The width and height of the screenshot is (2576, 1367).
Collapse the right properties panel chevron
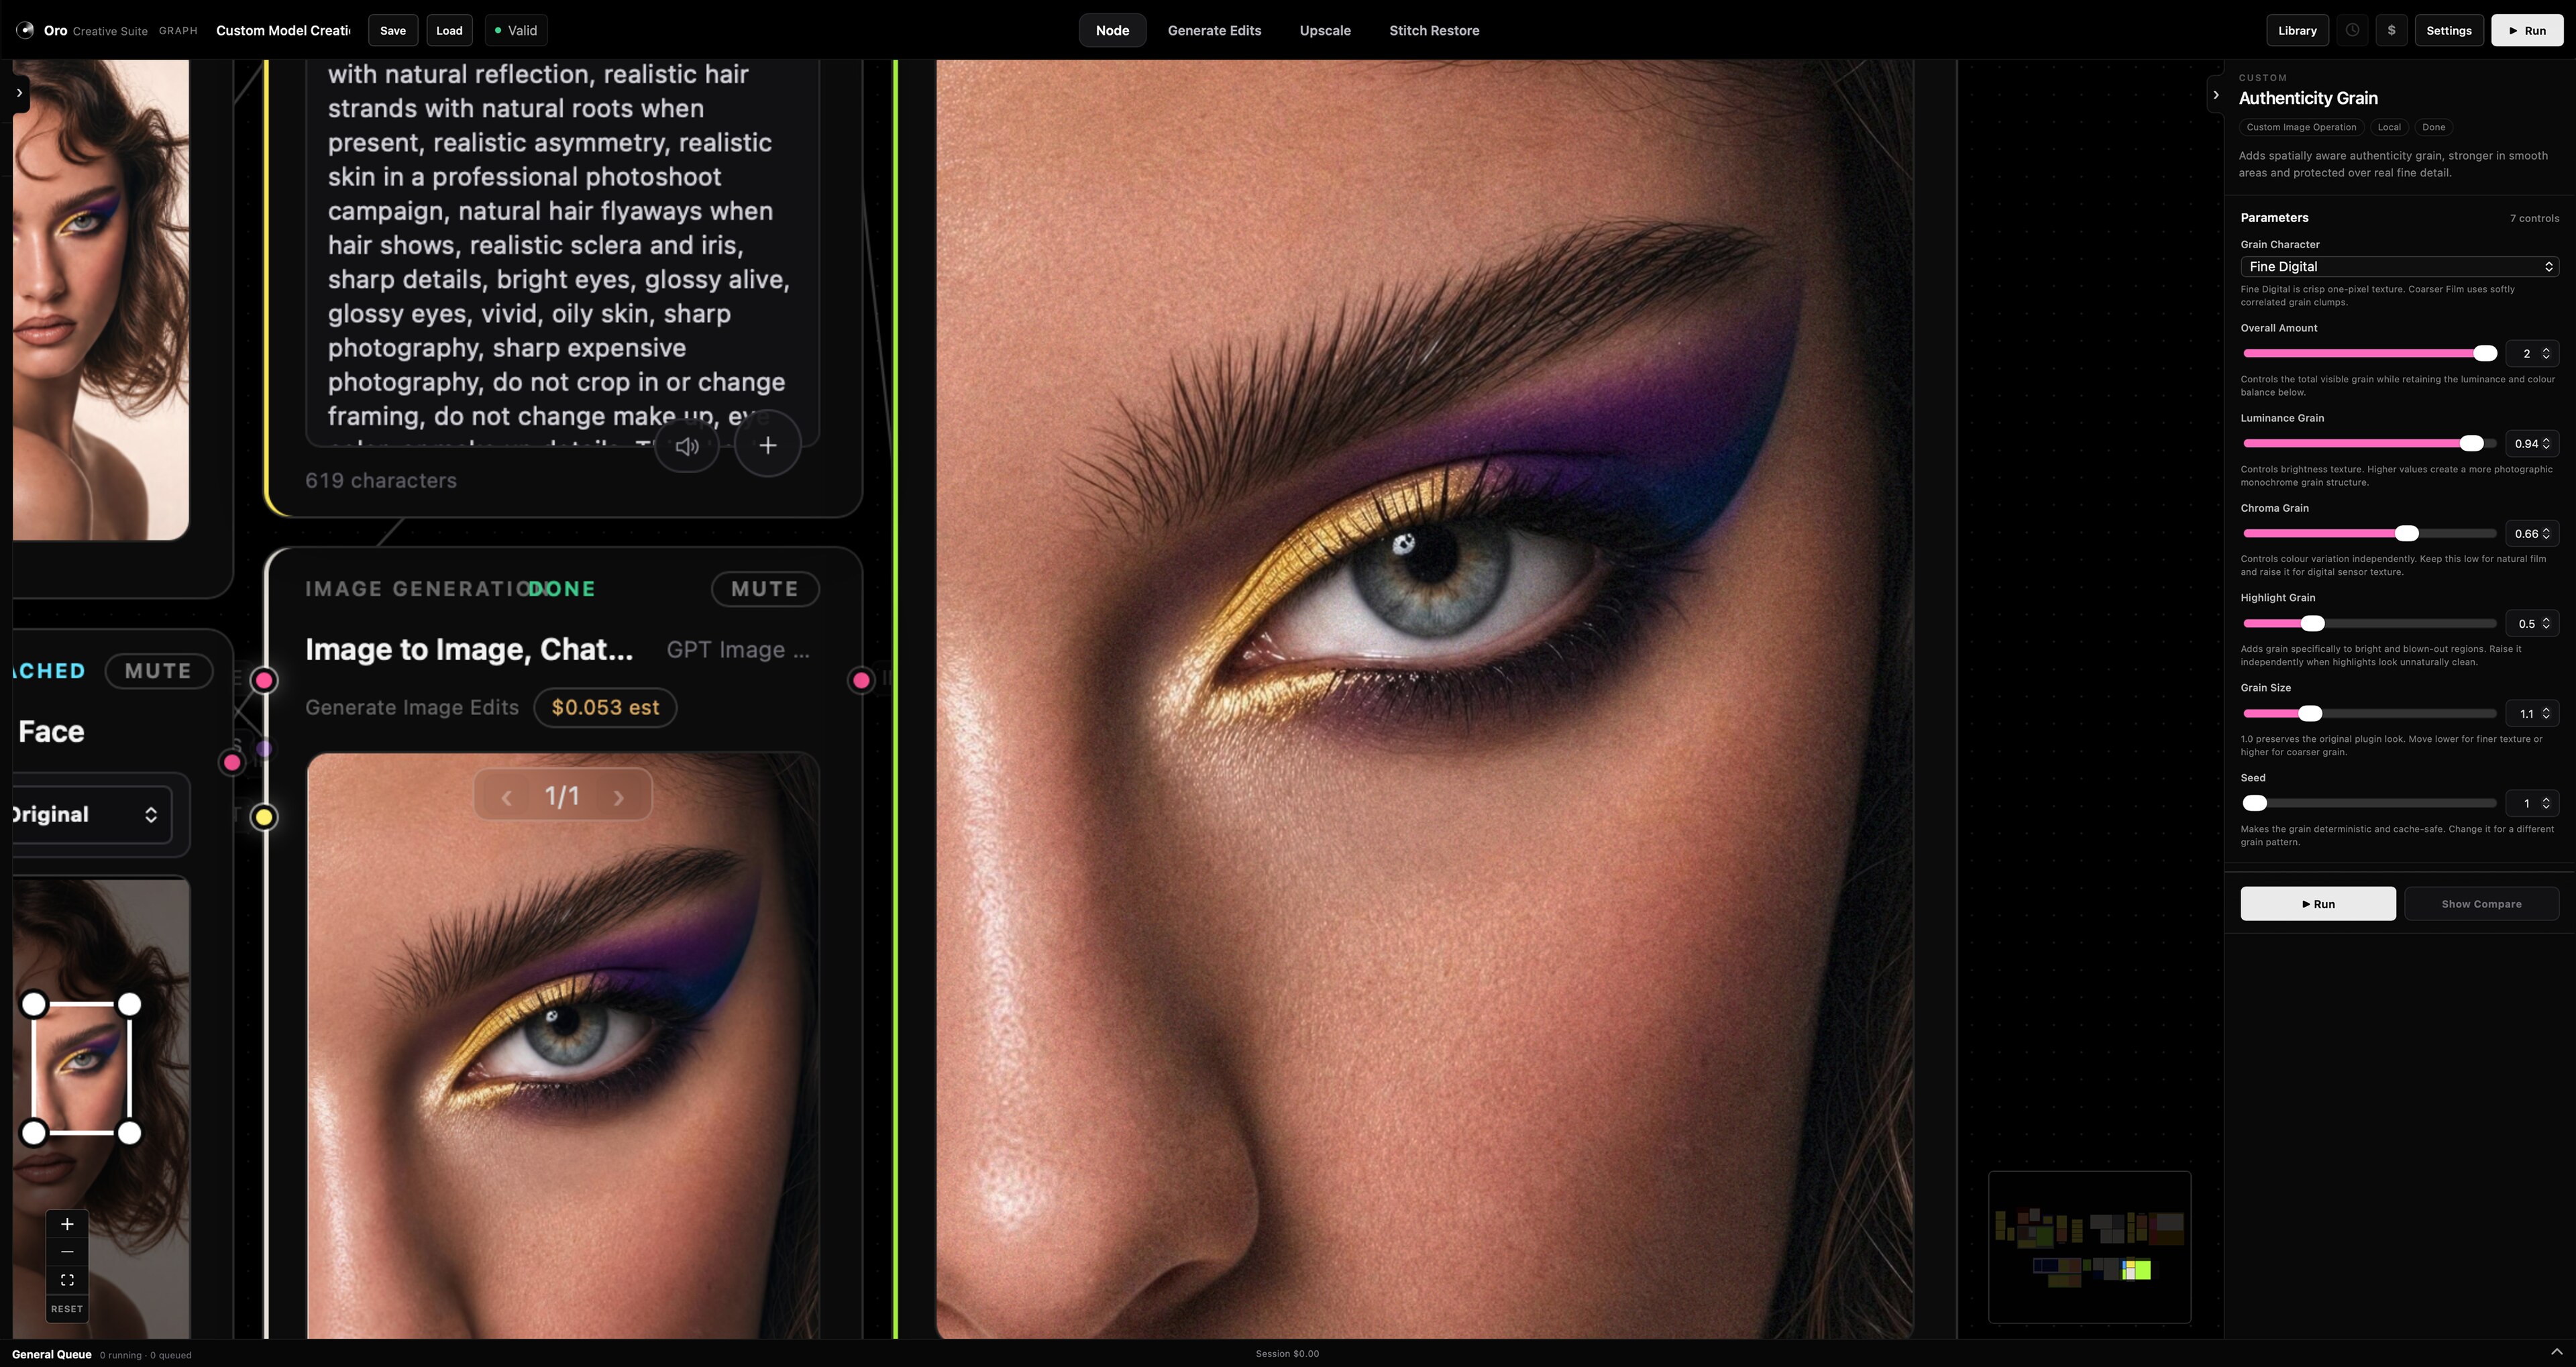[x=2216, y=95]
